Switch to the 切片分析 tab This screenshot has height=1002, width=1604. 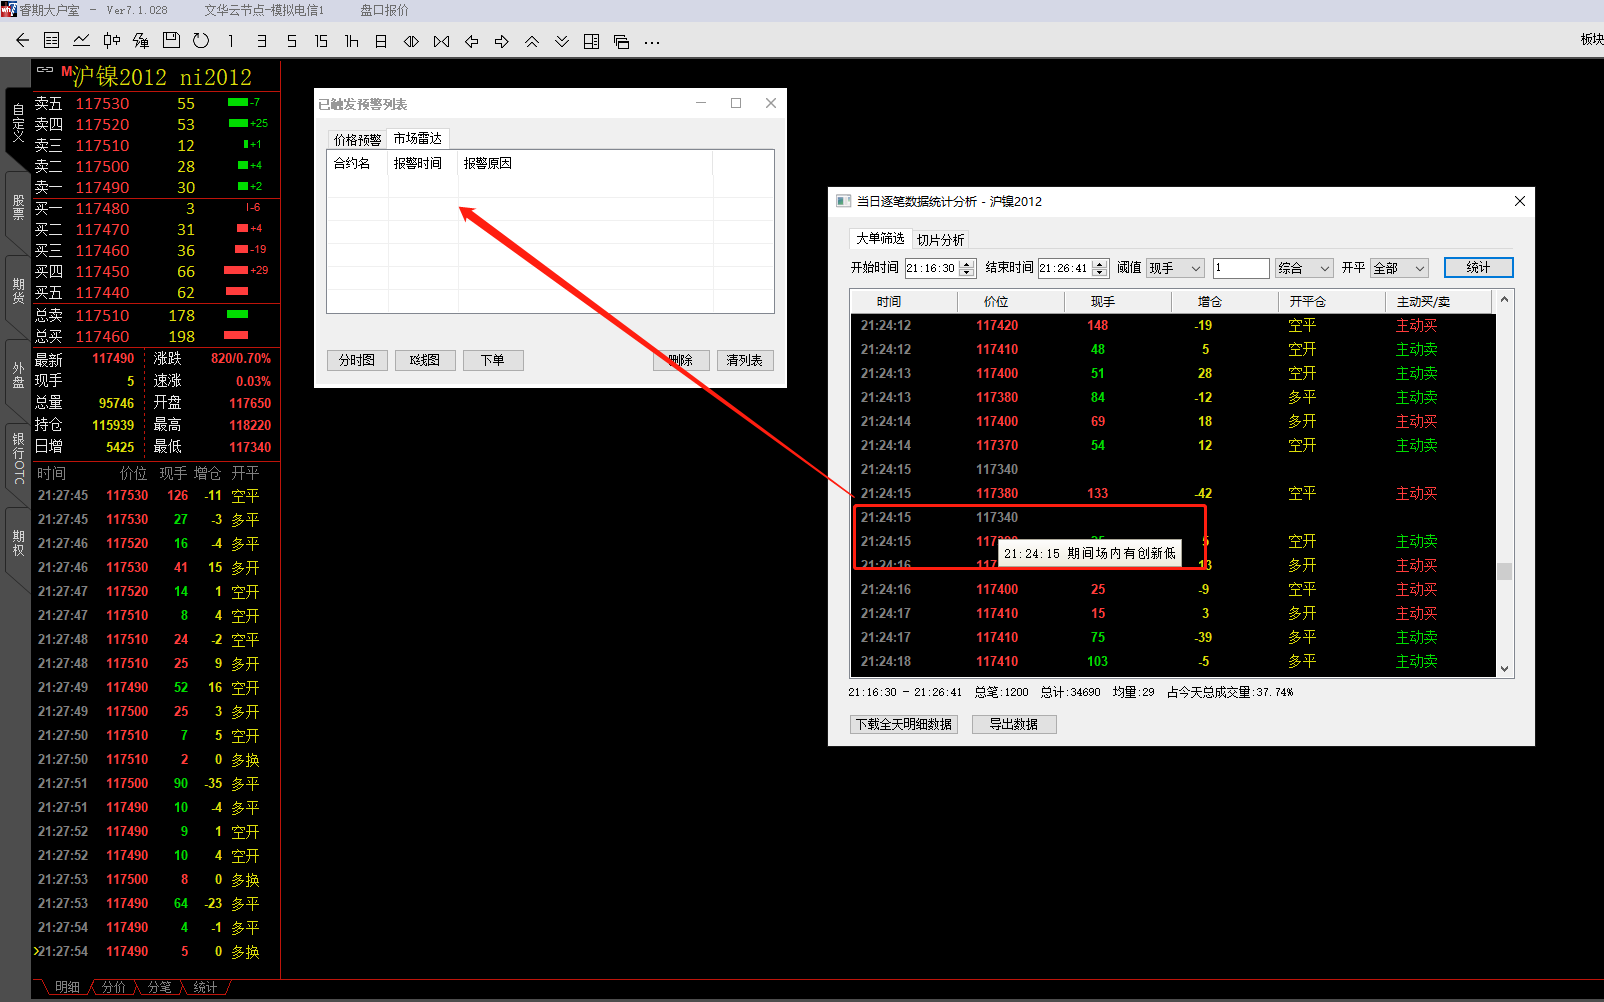pyautogui.click(x=940, y=240)
